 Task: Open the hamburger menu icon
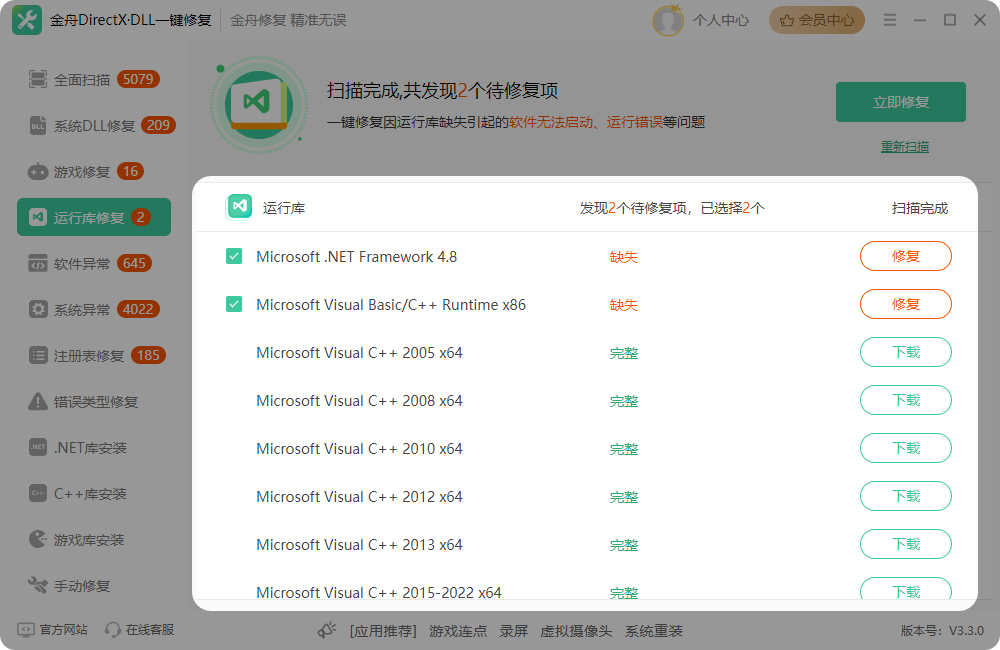click(890, 20)
